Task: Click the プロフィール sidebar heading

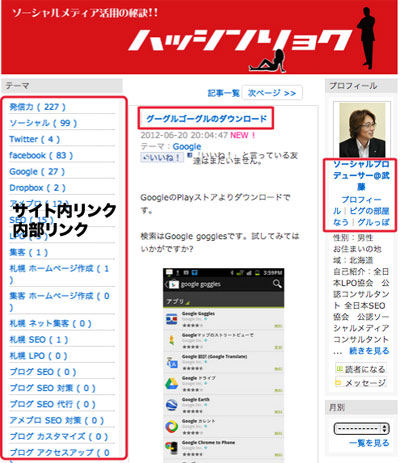Action: (361, 86)
